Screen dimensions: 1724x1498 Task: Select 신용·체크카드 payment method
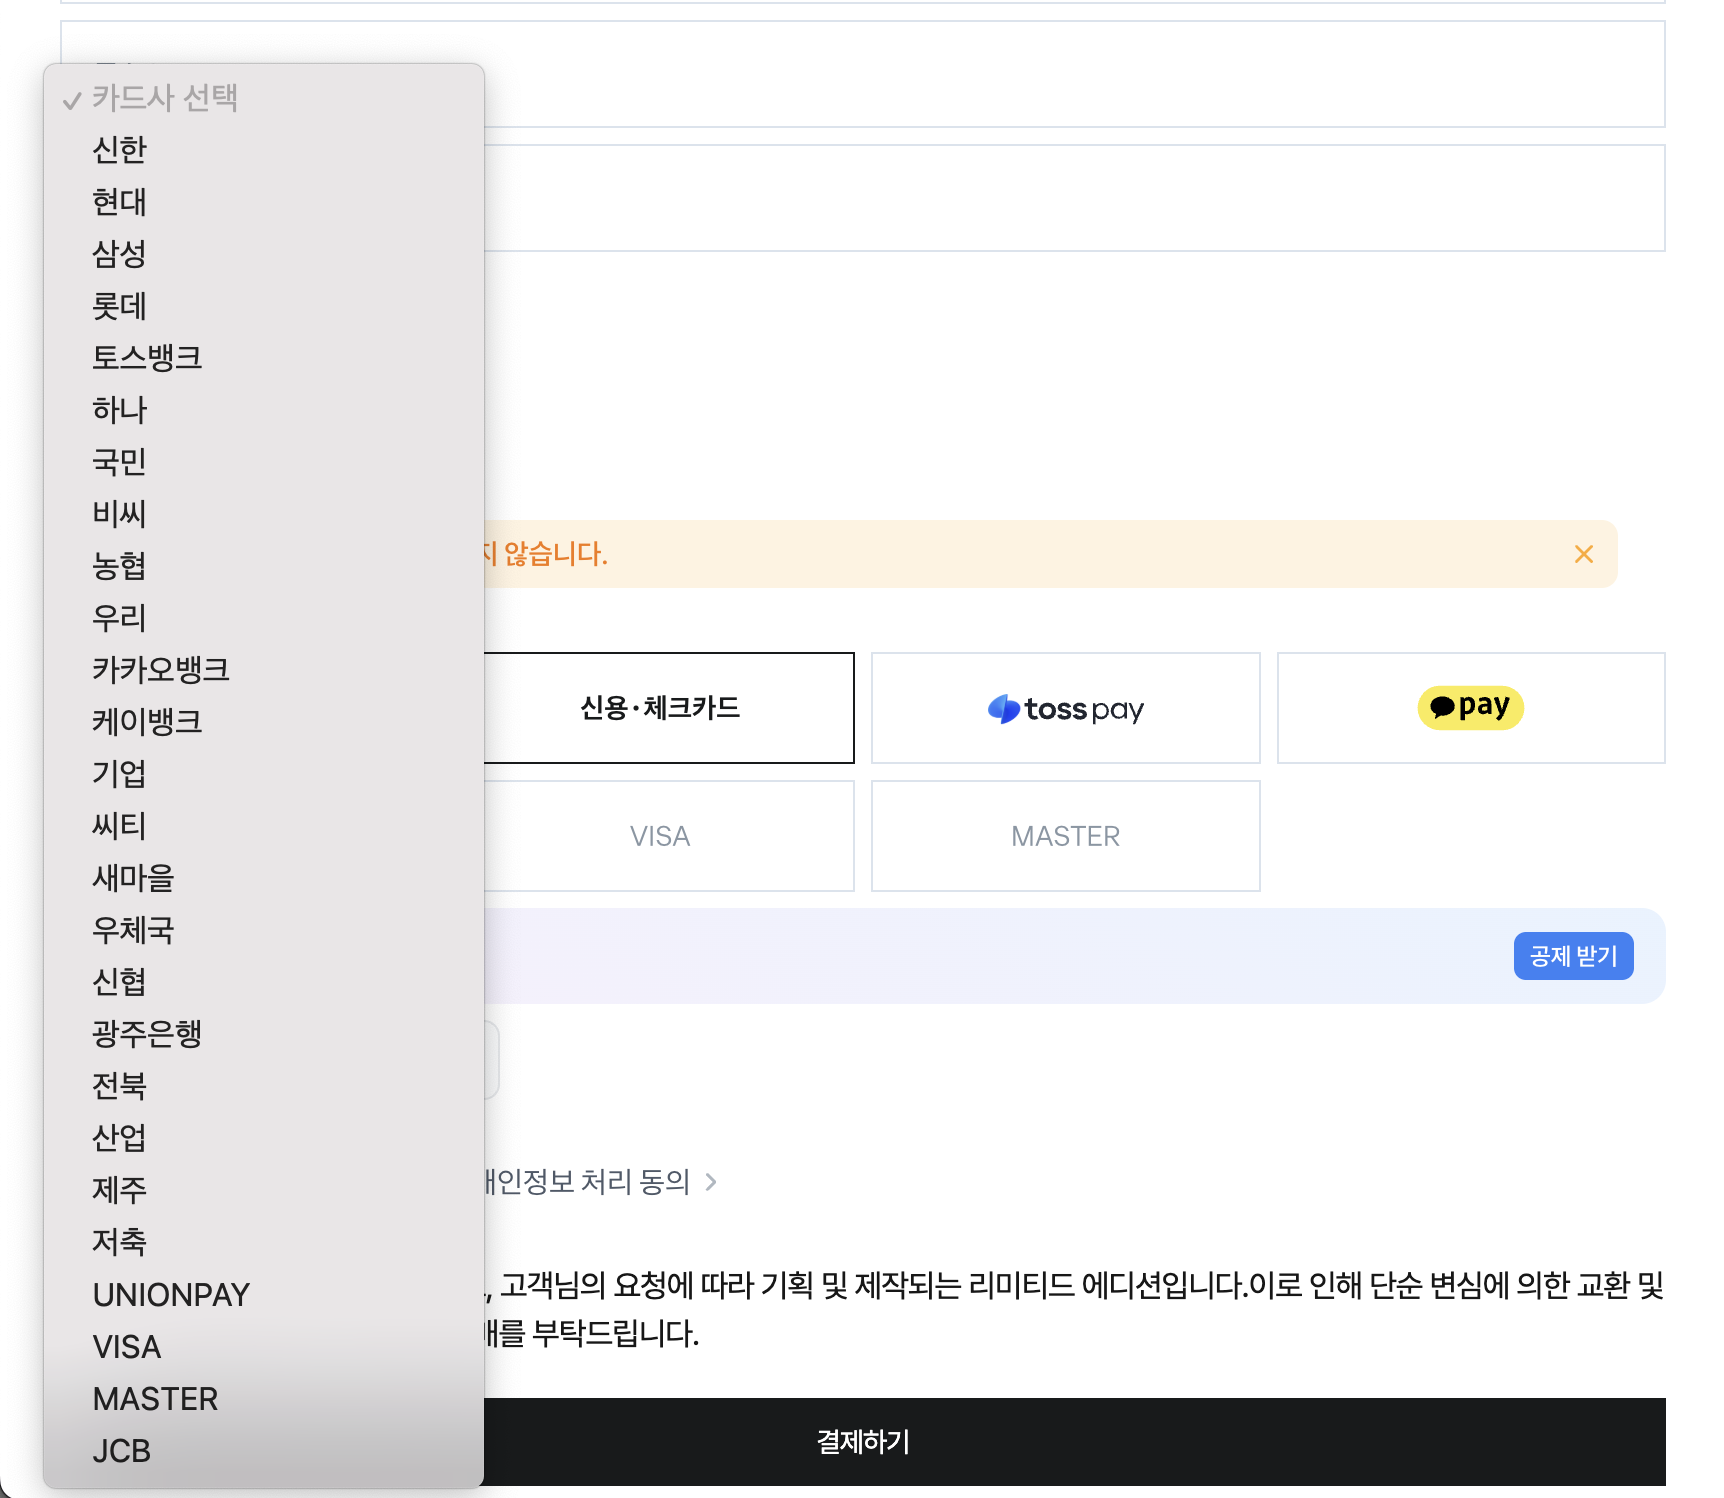tap(660, 708)
